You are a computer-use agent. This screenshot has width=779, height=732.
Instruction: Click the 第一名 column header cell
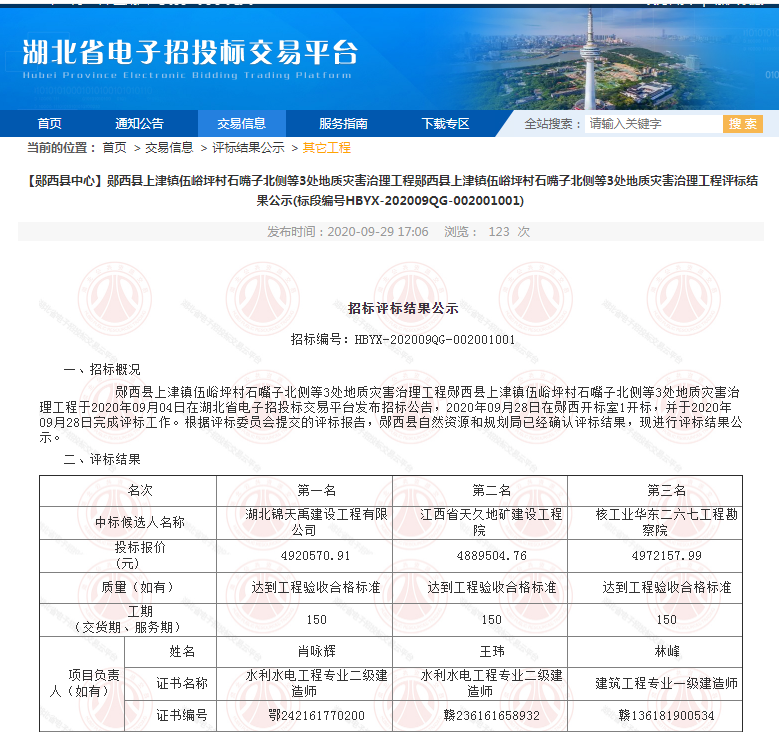(x=304, y=490)
